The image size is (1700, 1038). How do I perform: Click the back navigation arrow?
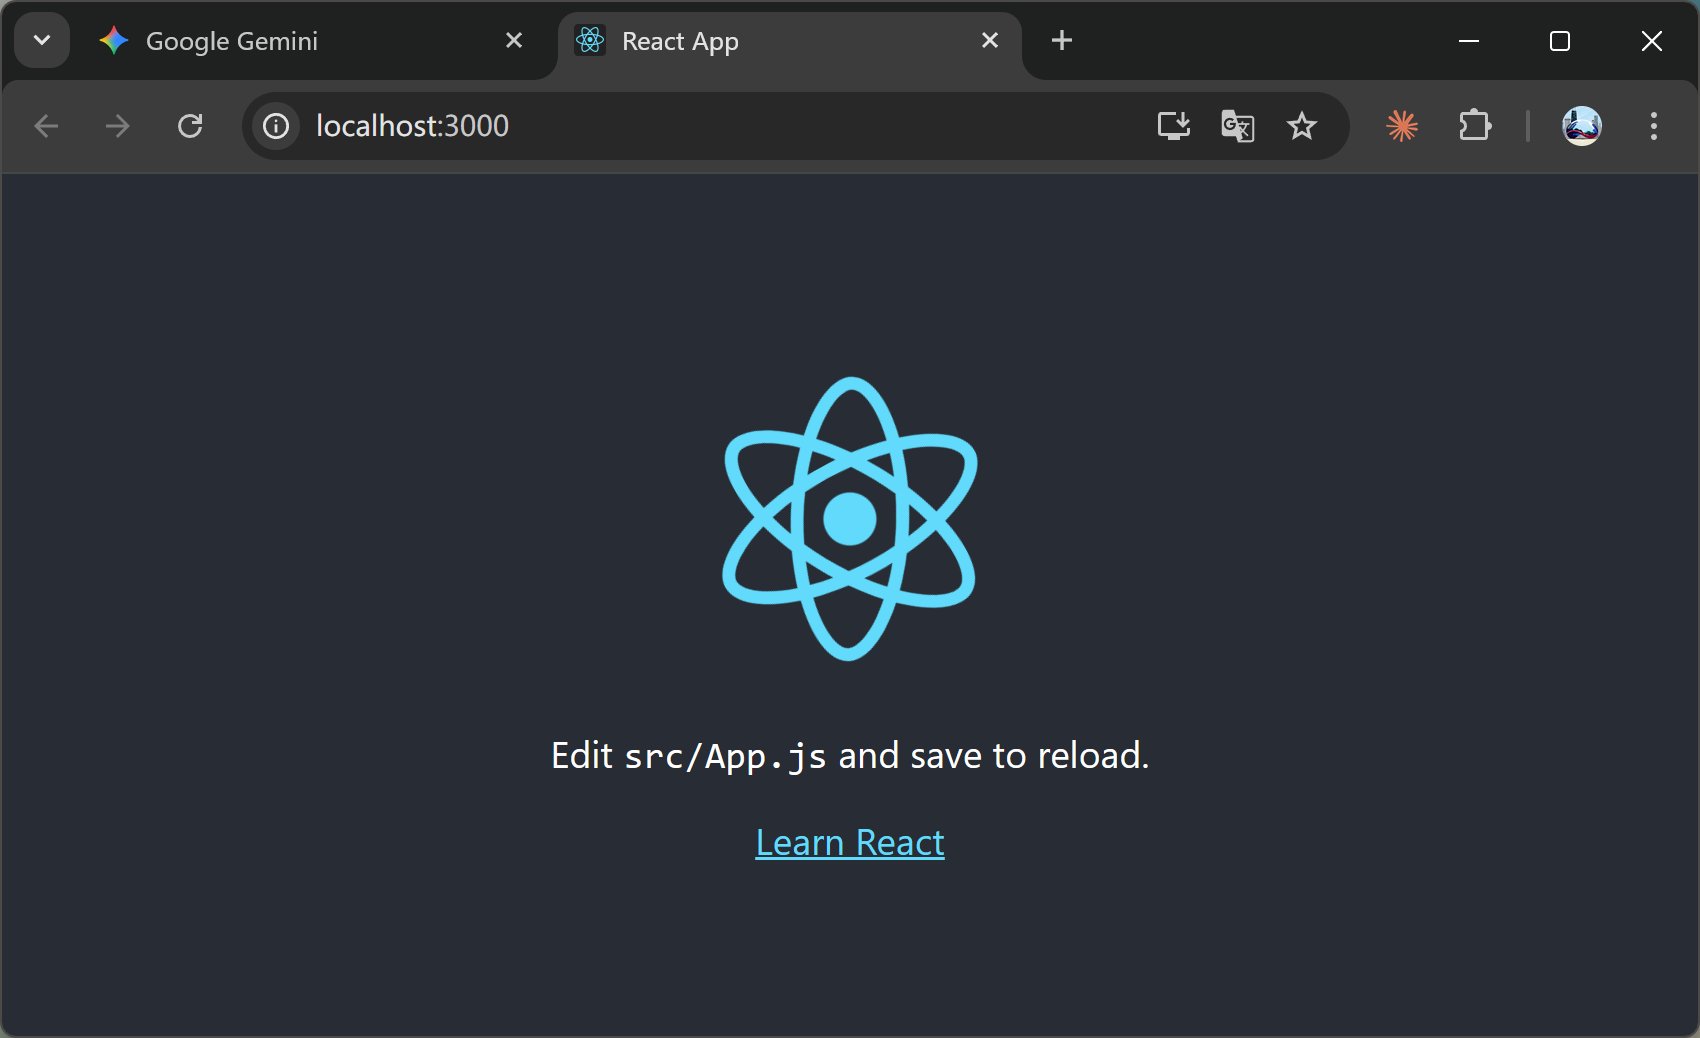pos(46,126)
